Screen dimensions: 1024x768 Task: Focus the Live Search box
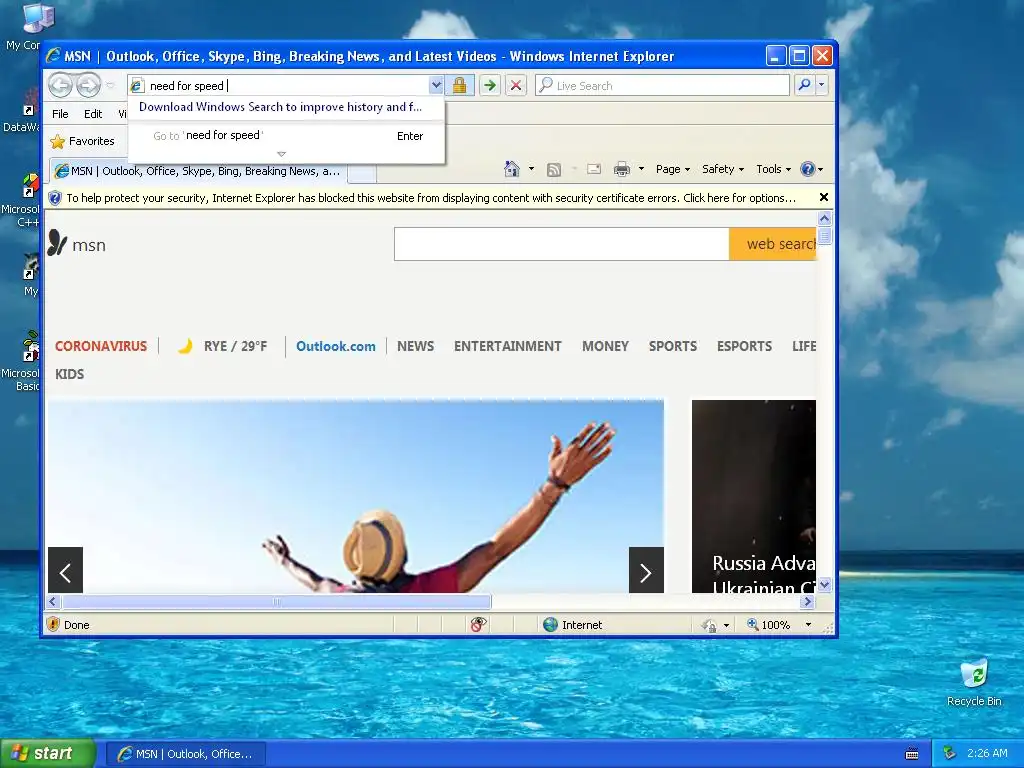662,86
